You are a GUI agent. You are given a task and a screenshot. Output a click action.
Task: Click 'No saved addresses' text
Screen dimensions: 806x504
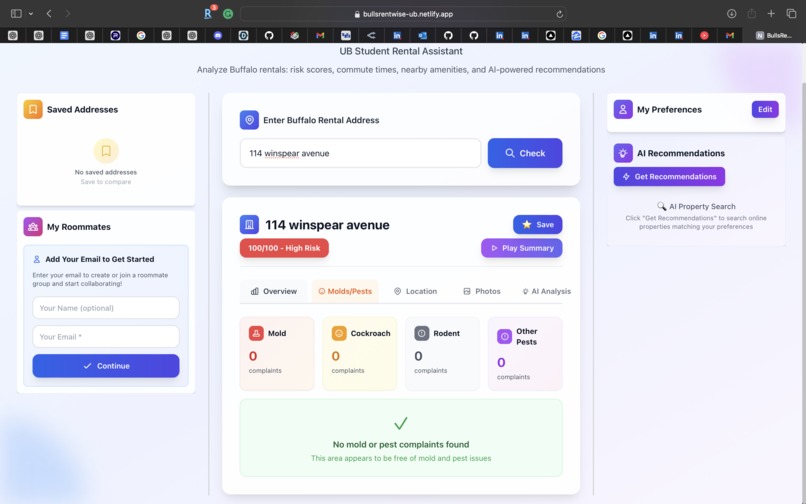point(106,172)
